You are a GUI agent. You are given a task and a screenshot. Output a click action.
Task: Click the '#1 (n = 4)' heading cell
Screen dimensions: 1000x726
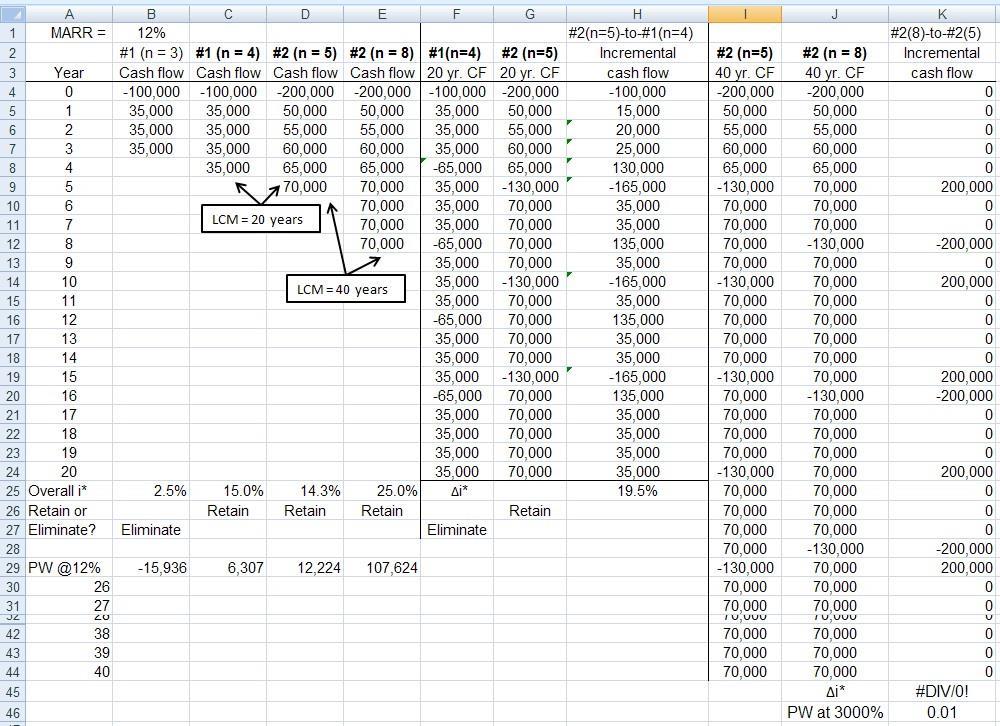(x=228, y=53)
